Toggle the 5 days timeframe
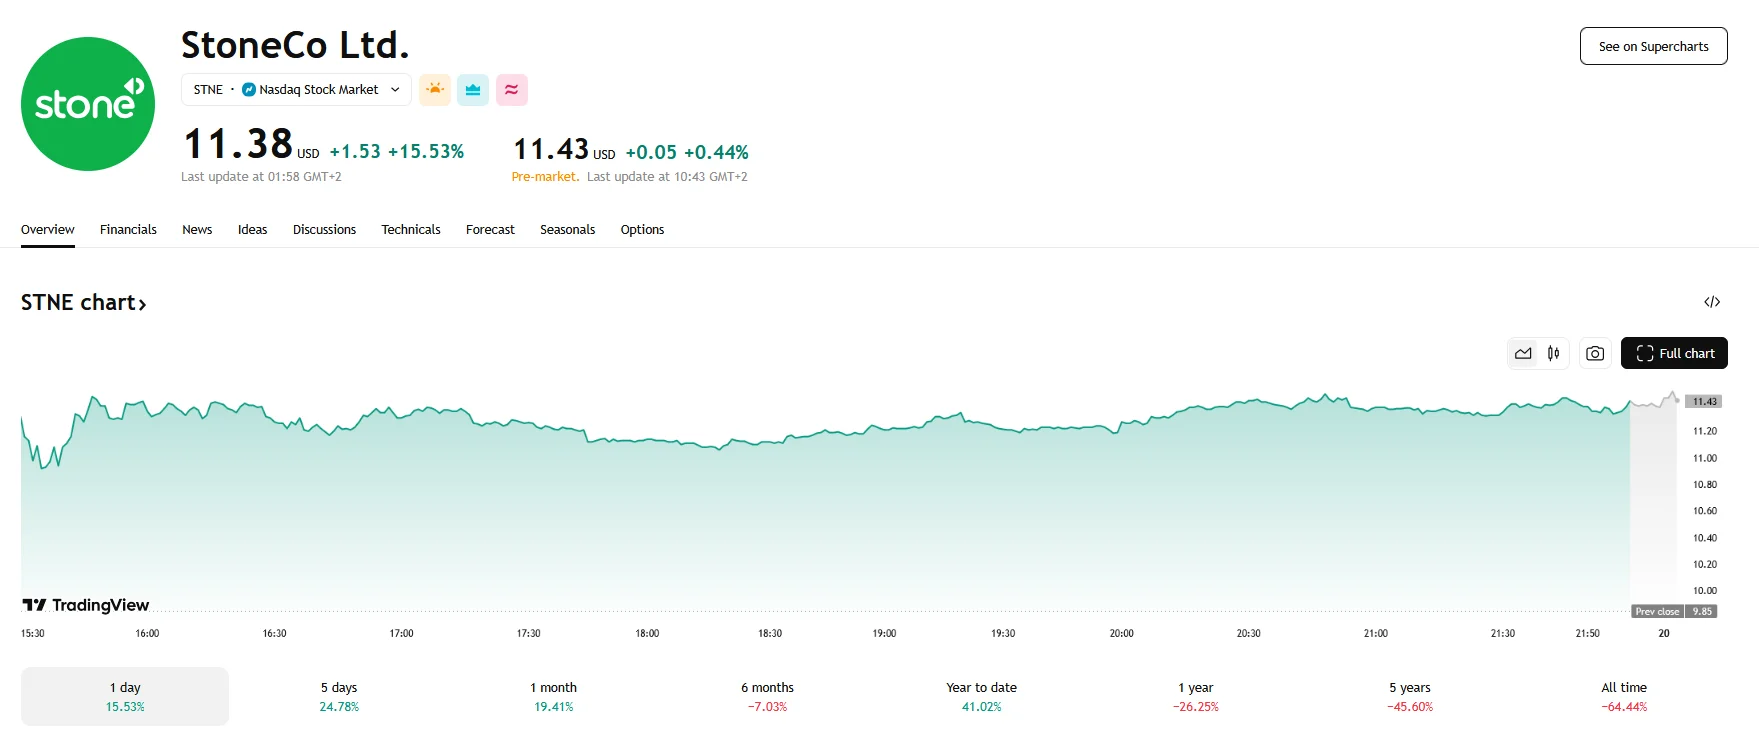The height and width of the screenshot is (753, 1759). (338, 696)
